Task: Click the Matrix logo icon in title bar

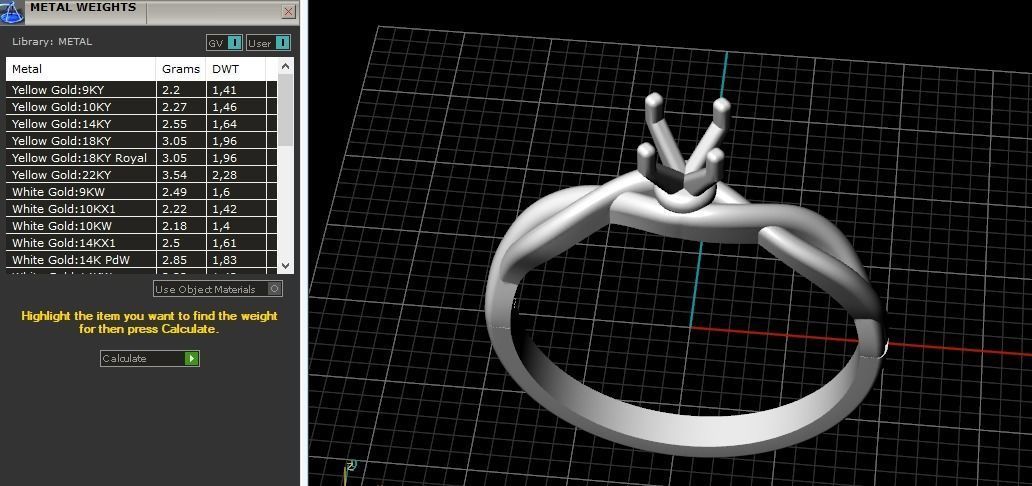Action: pos(12,12)
